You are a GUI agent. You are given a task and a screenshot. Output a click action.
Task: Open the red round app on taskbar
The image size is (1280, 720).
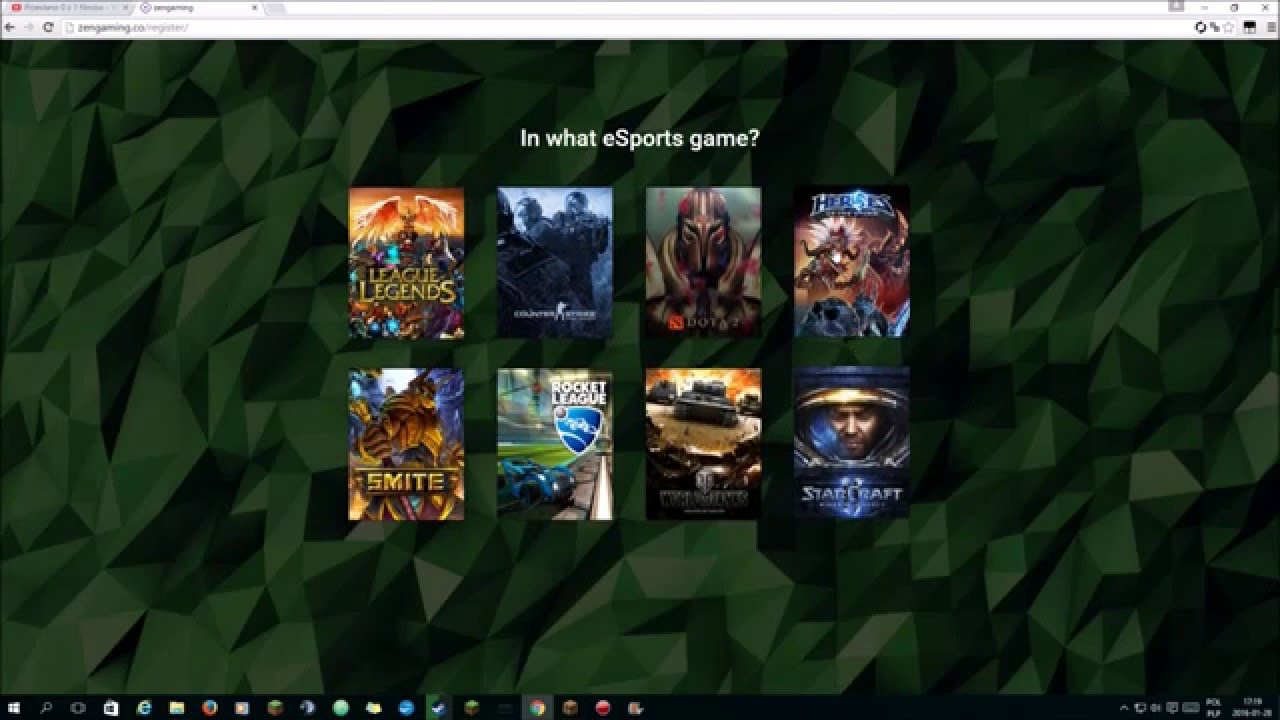602,707
